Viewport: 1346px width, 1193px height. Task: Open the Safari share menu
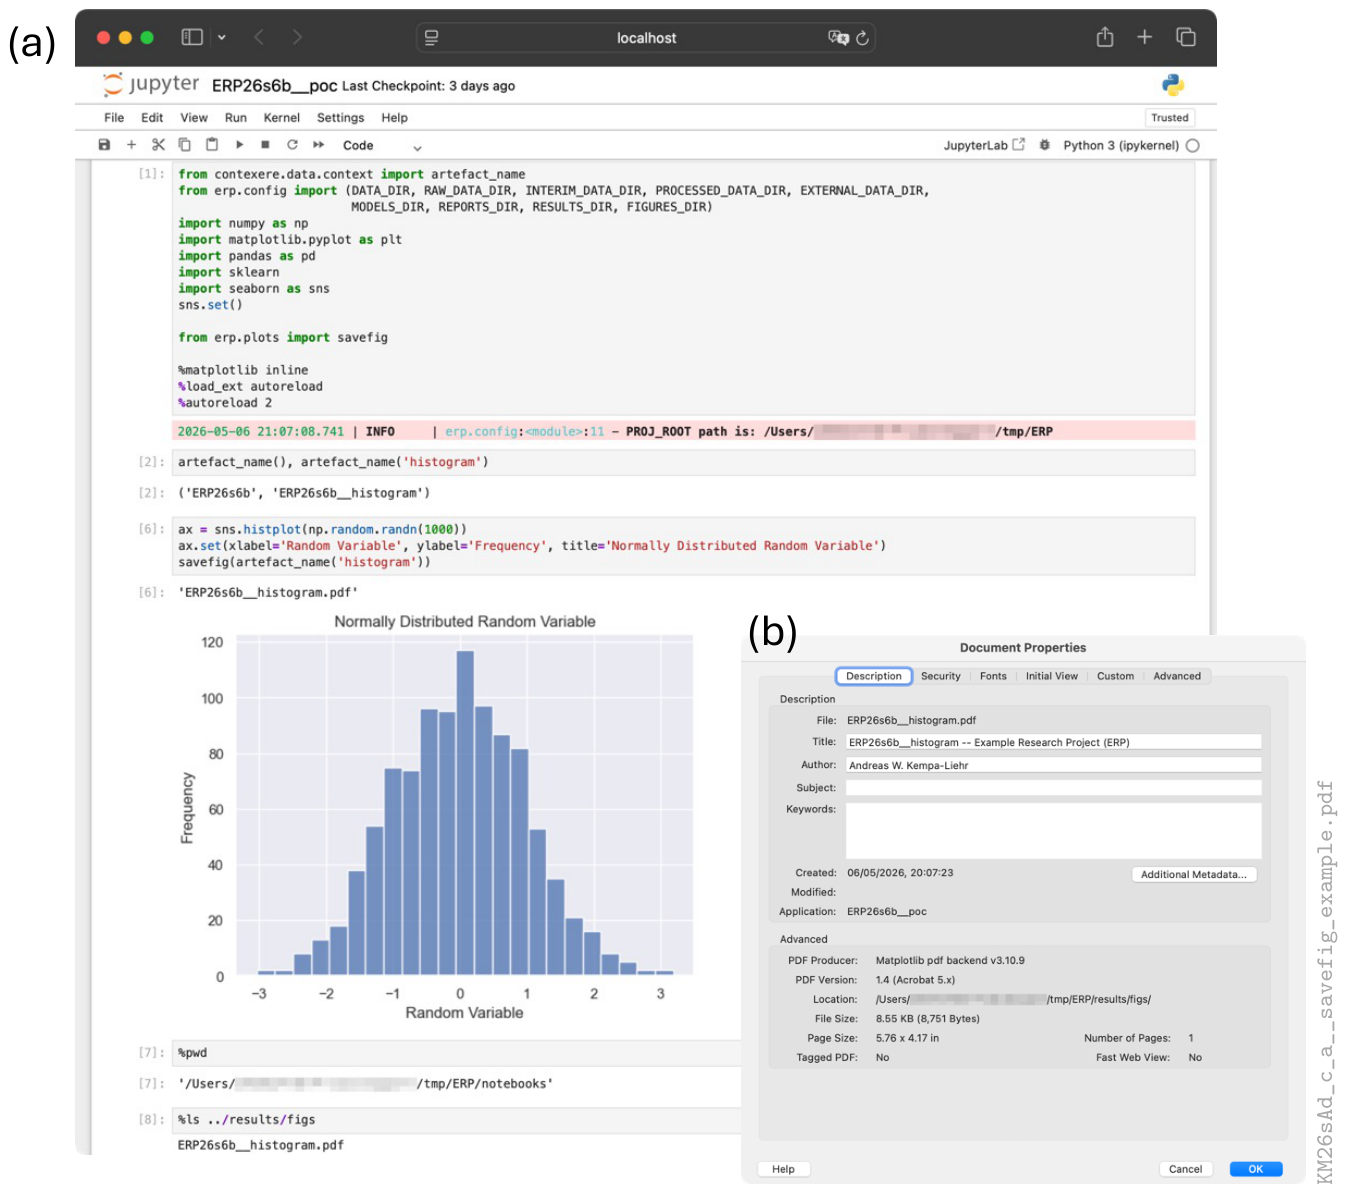coord(1105,37)
